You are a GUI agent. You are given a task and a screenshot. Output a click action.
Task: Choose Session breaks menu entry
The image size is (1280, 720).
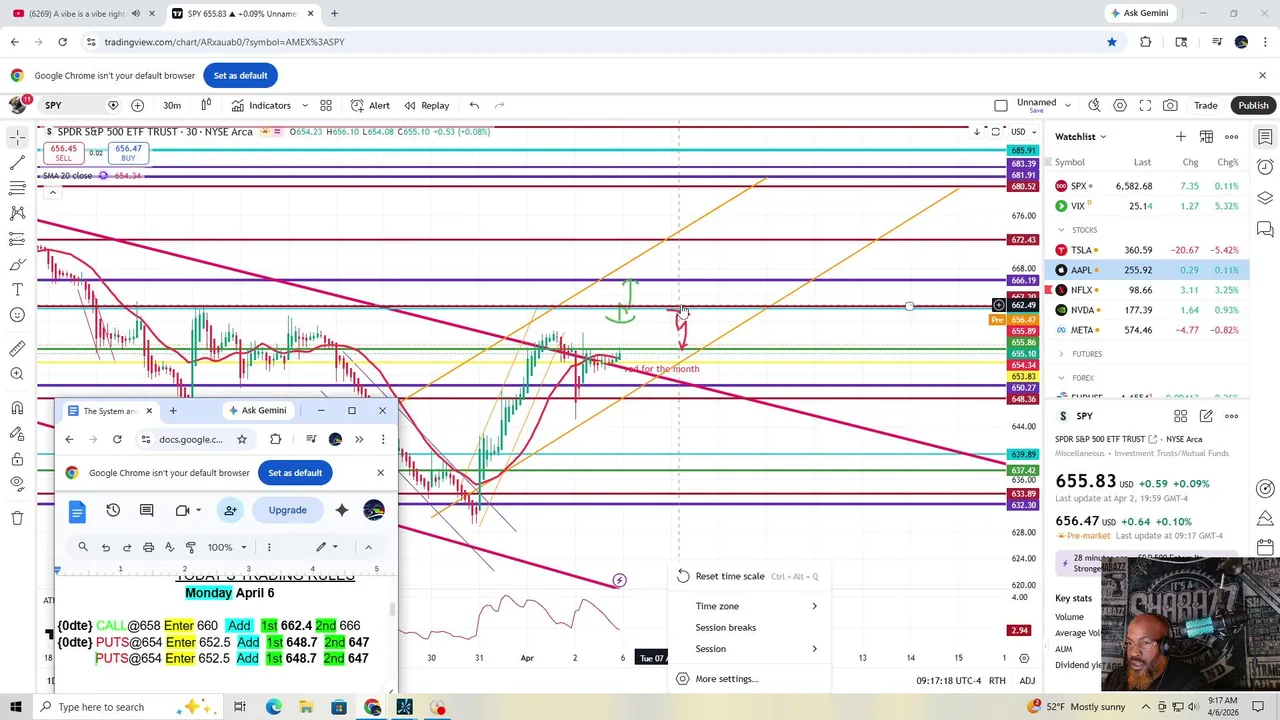tap(749, 627)
